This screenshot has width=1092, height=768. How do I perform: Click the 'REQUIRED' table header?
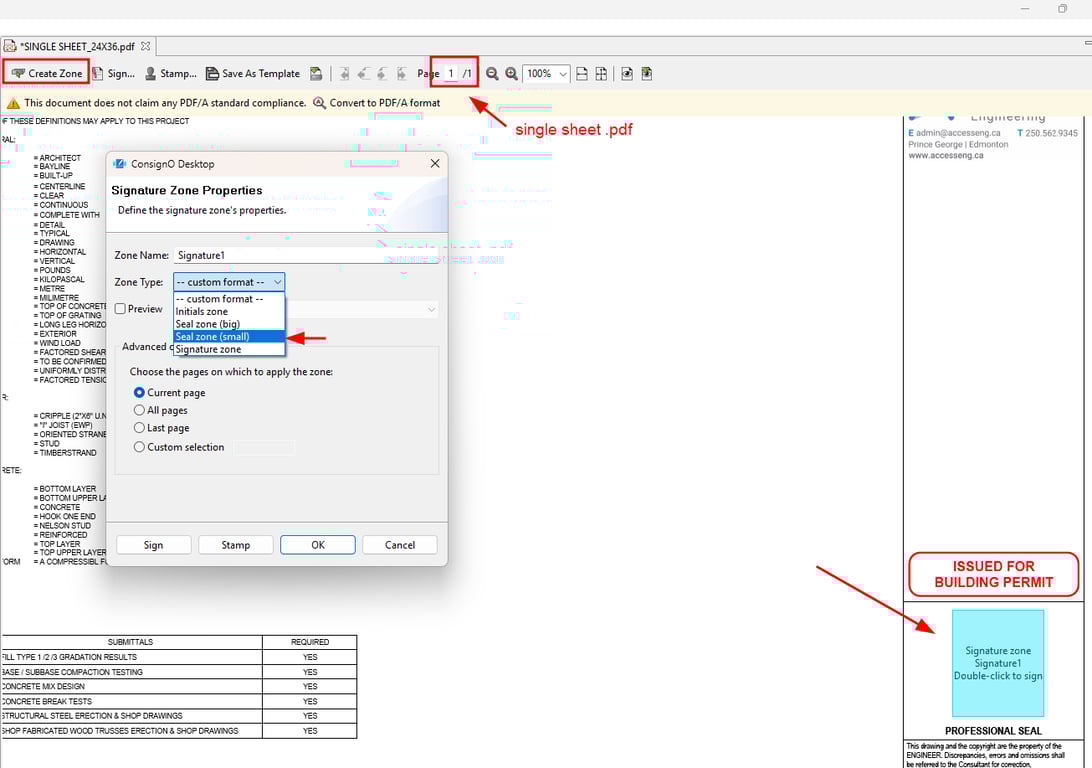[310, 642]
